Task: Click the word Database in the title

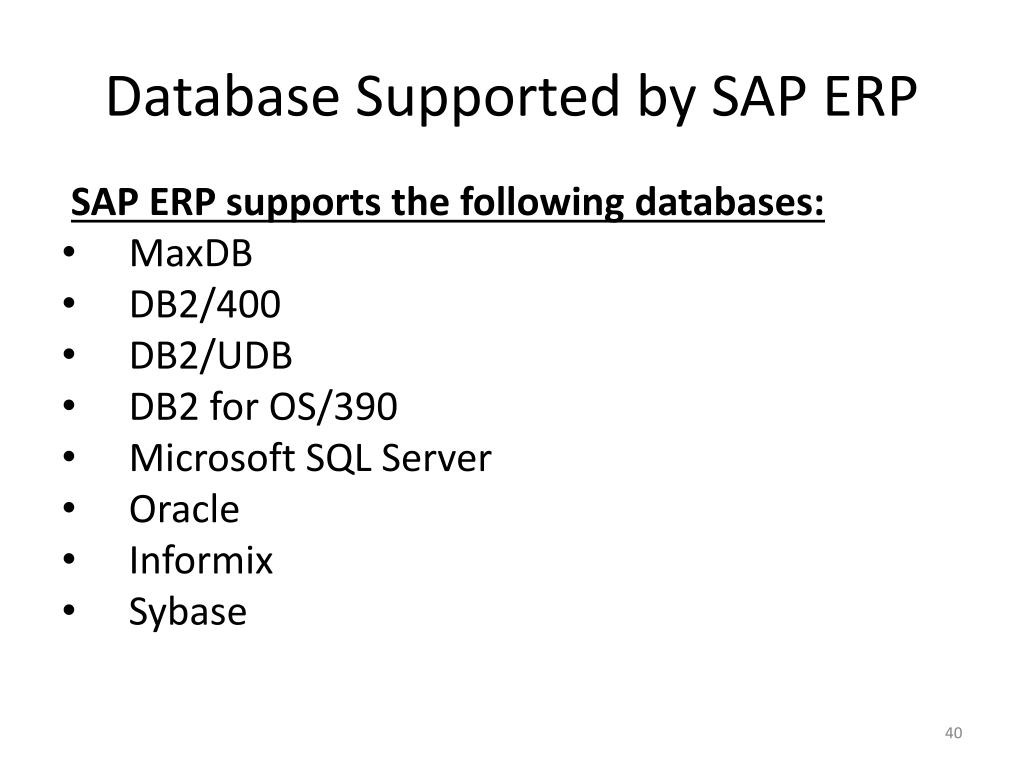Action: [x=223, y=97]
